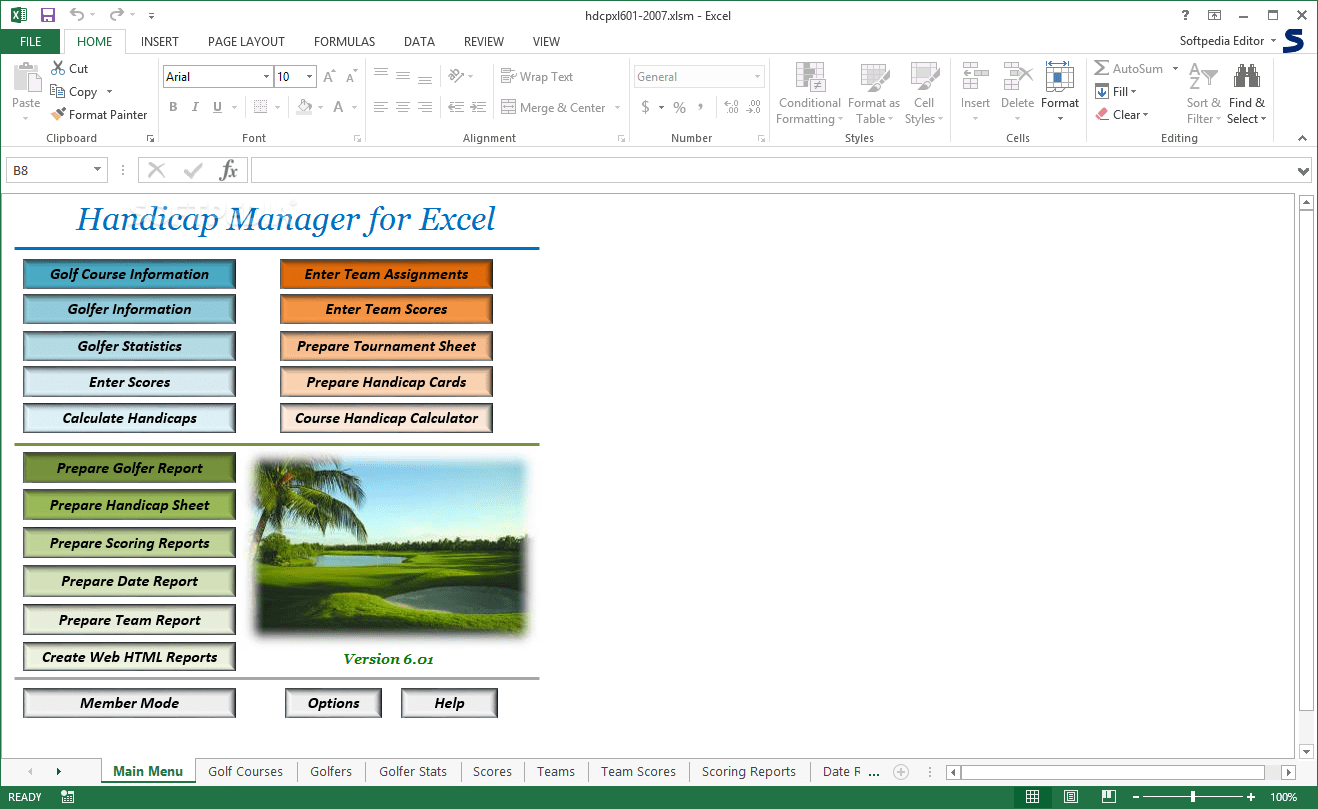Click the Save icon in quick access toolbar
1318x809 pixels.
(48, 15)
